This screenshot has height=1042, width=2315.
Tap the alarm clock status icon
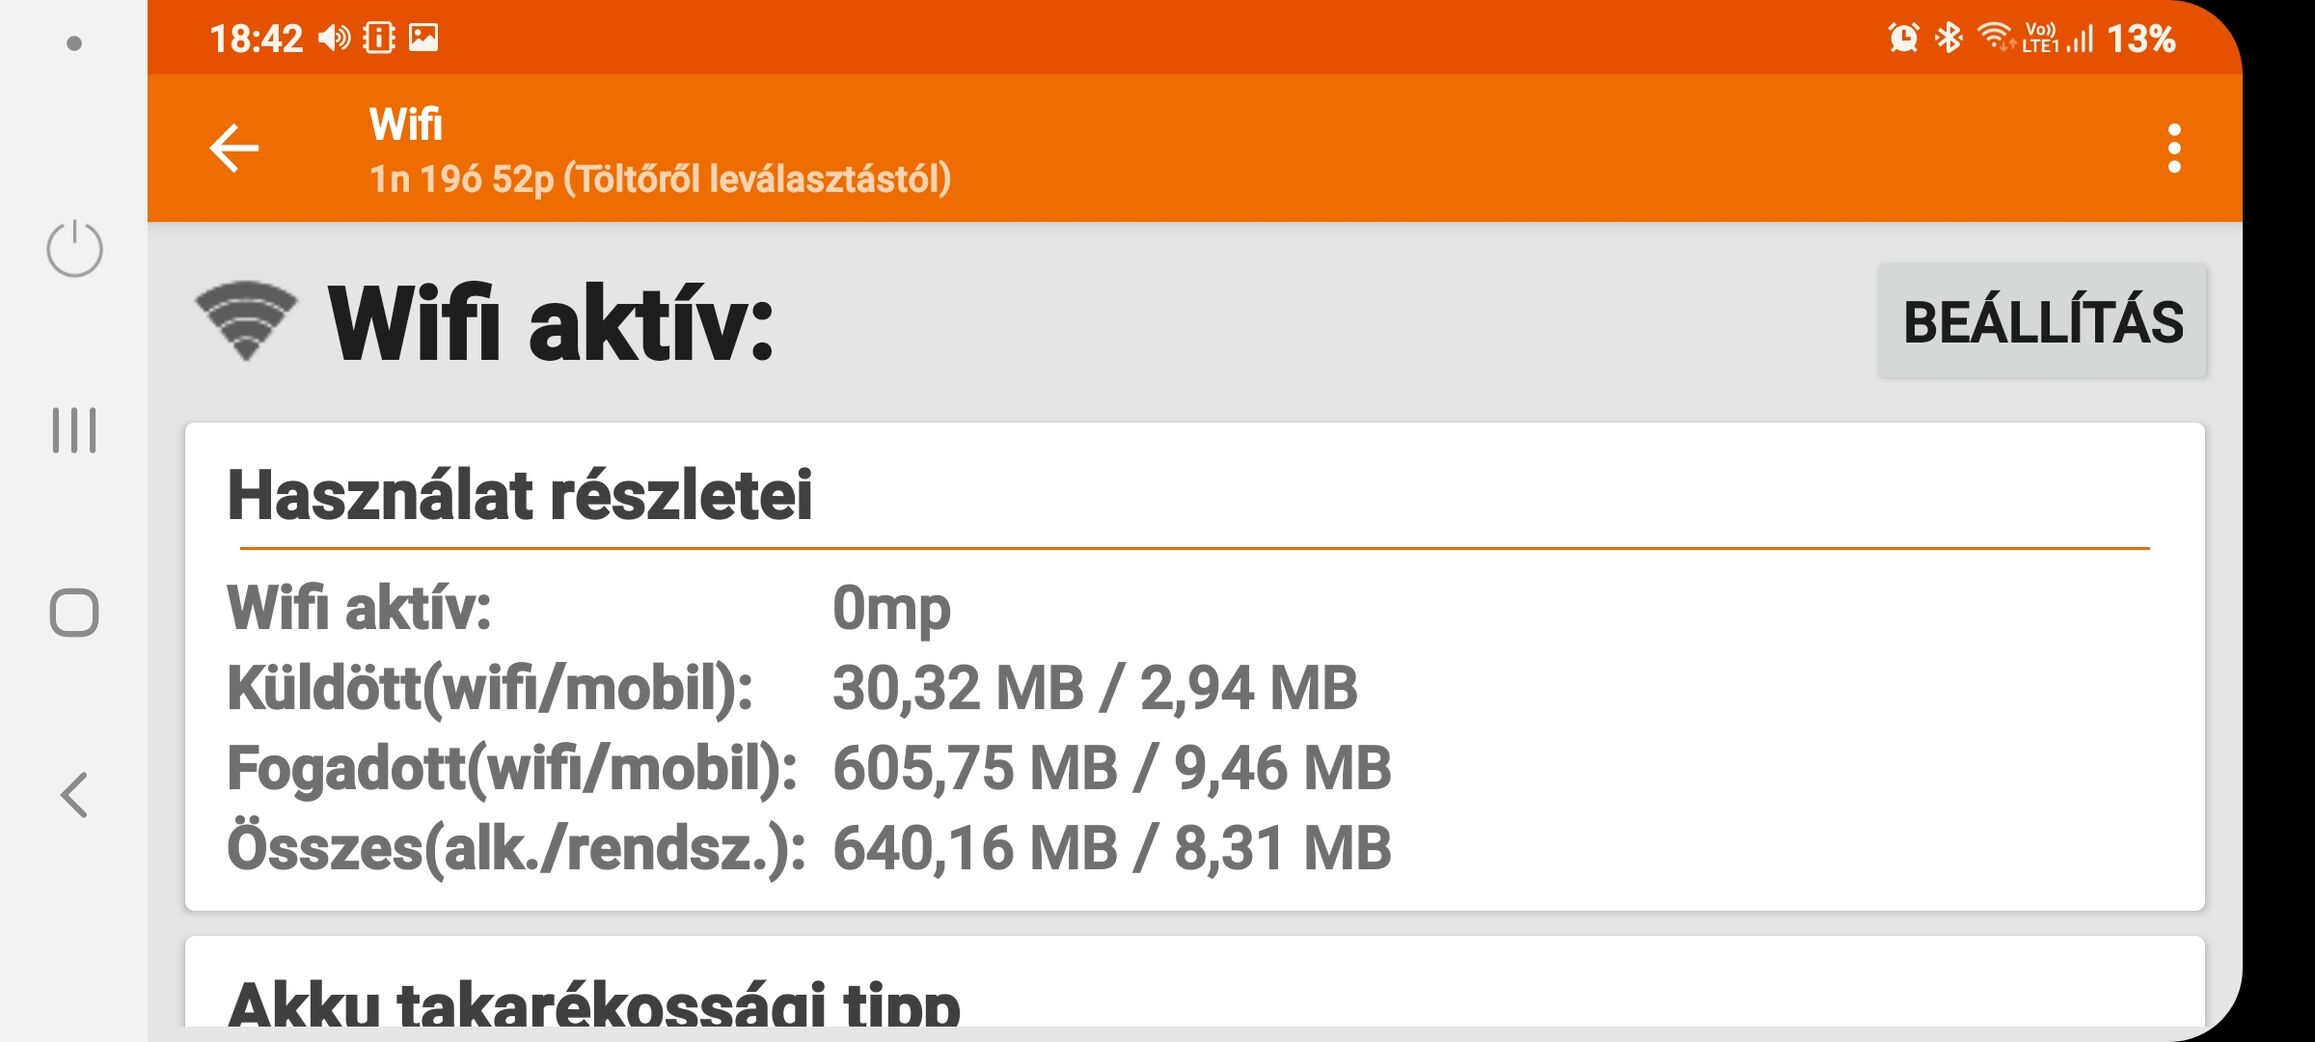tap(1903, 38)
